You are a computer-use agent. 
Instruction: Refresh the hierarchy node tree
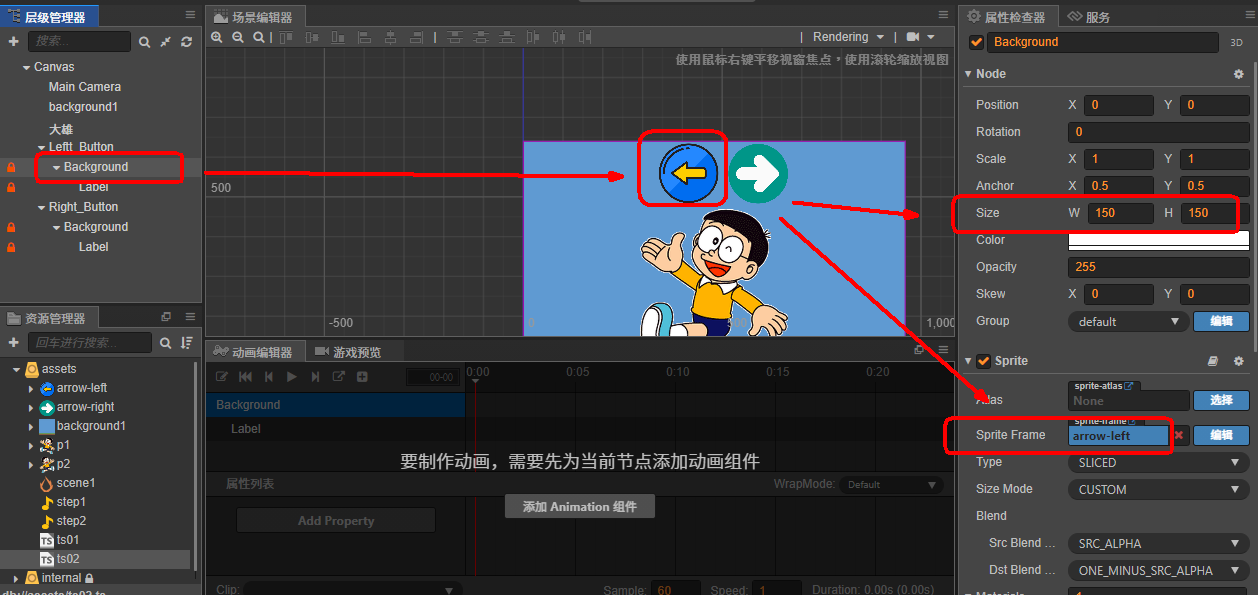tap(186, 42)
